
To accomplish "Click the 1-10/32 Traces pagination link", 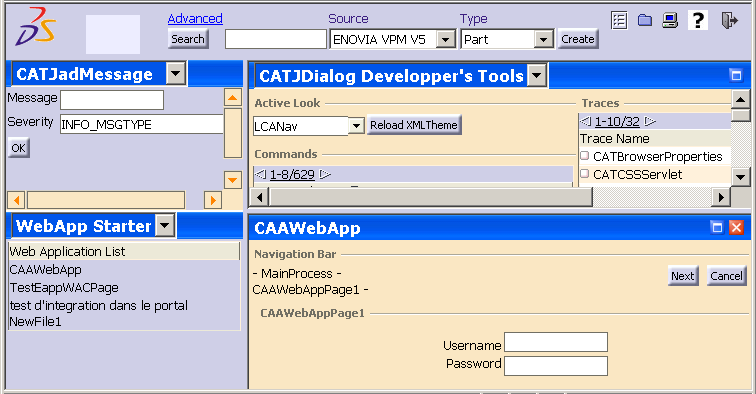I will coord(617,122).
